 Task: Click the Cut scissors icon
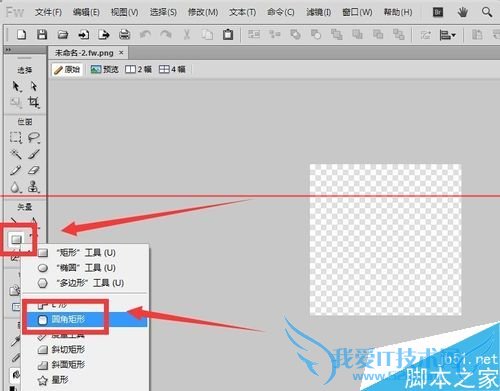pos(187,34)
